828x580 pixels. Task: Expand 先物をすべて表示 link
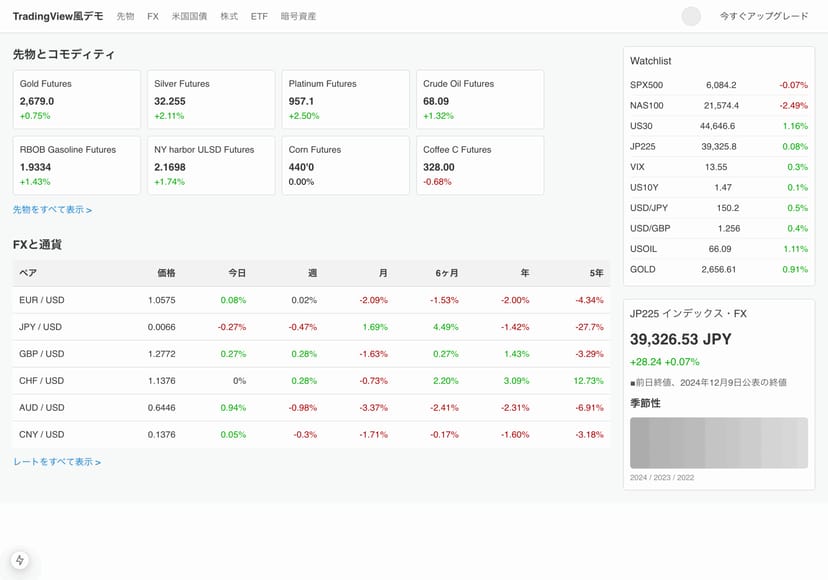[x=52, y=210]
